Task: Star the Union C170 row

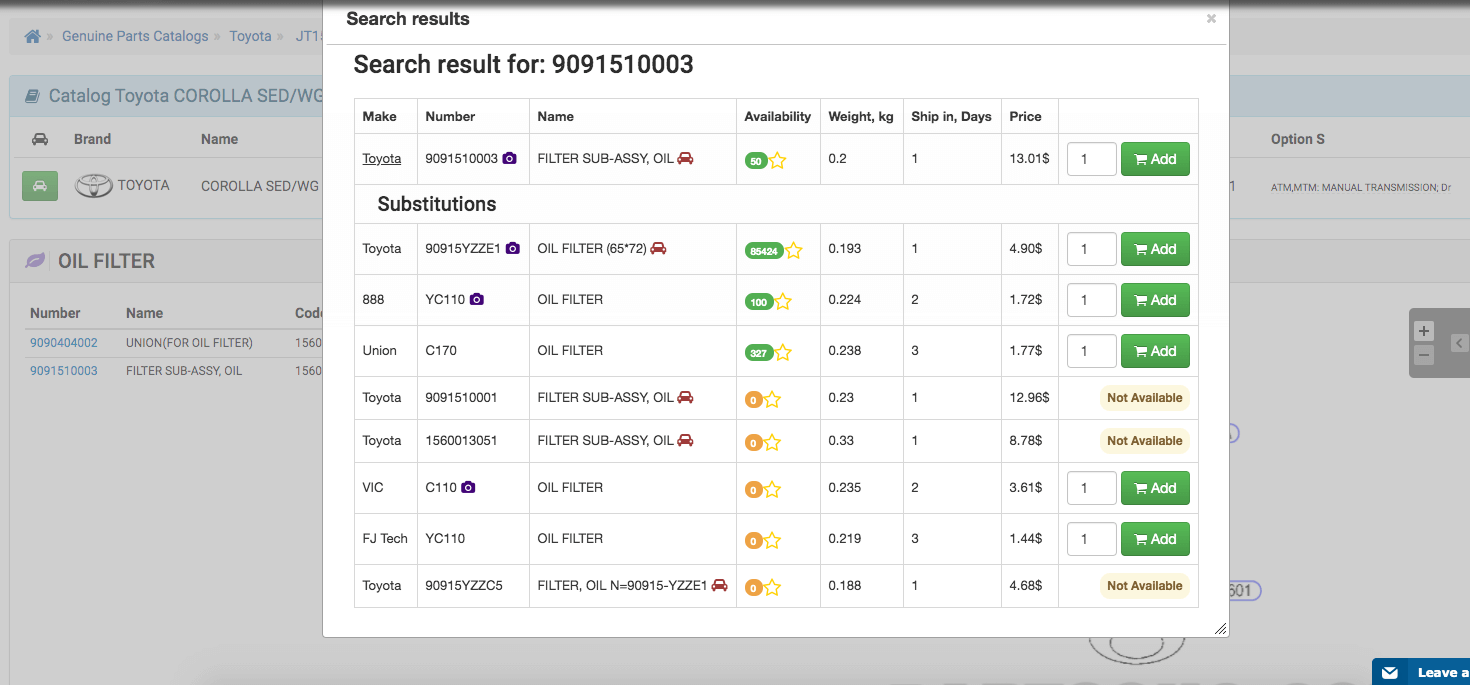Action: (x=782, y=352)
